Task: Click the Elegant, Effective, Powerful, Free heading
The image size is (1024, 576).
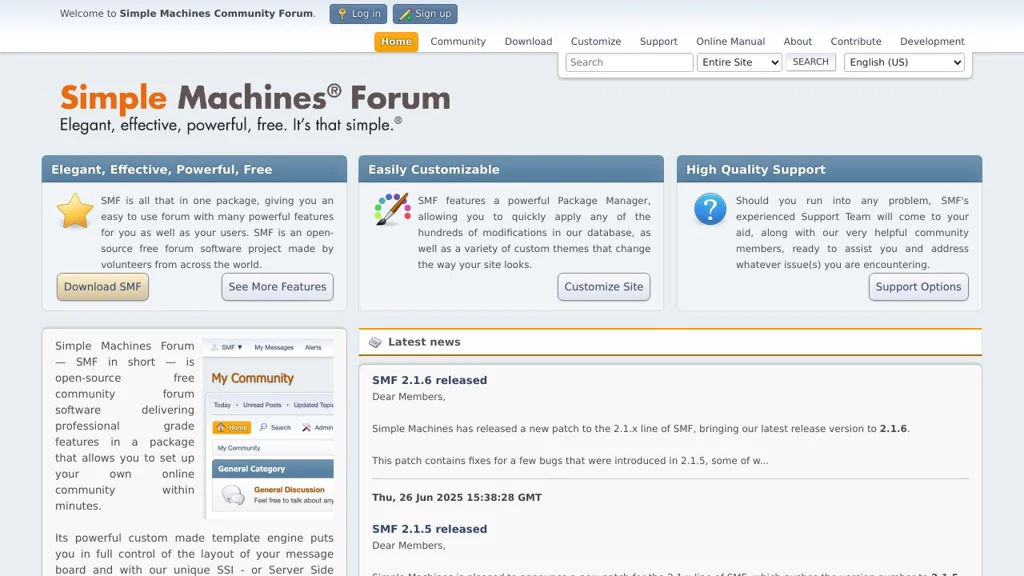Action: (x=161, y=170)
